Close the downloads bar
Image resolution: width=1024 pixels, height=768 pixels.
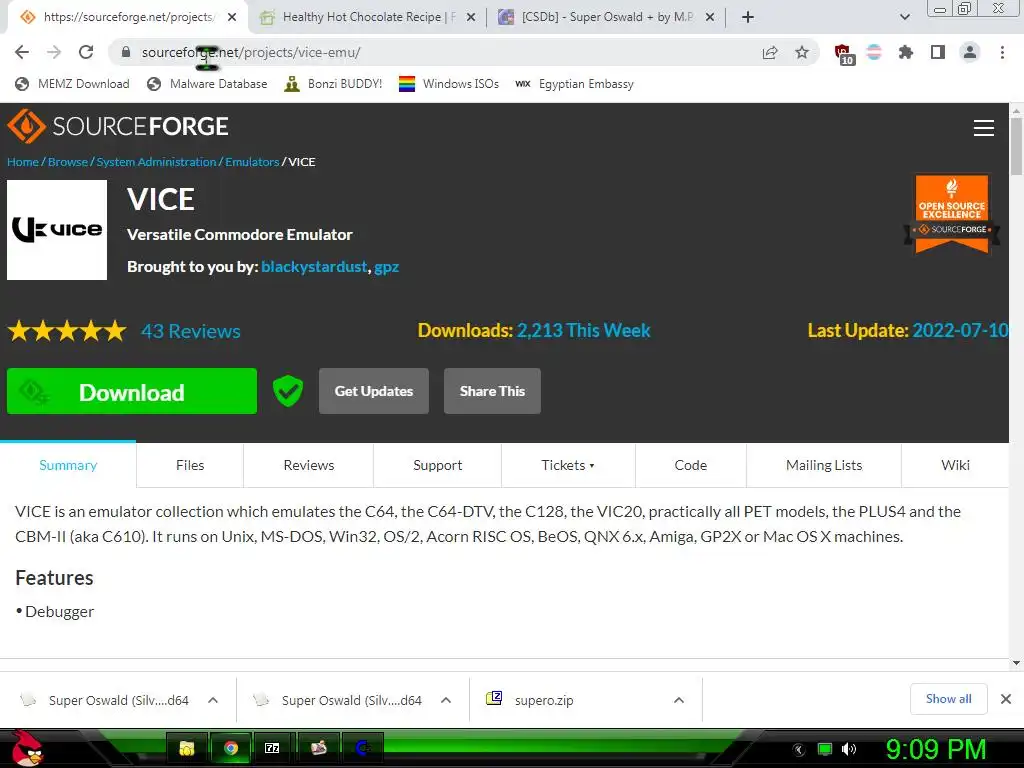1006,699
